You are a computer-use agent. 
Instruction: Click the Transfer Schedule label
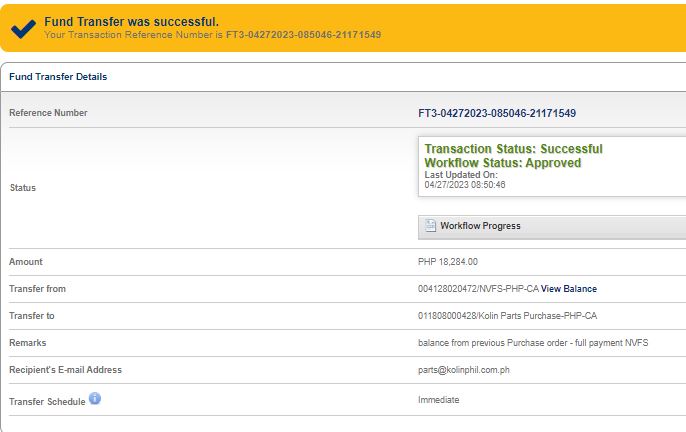tap(46, 400)
